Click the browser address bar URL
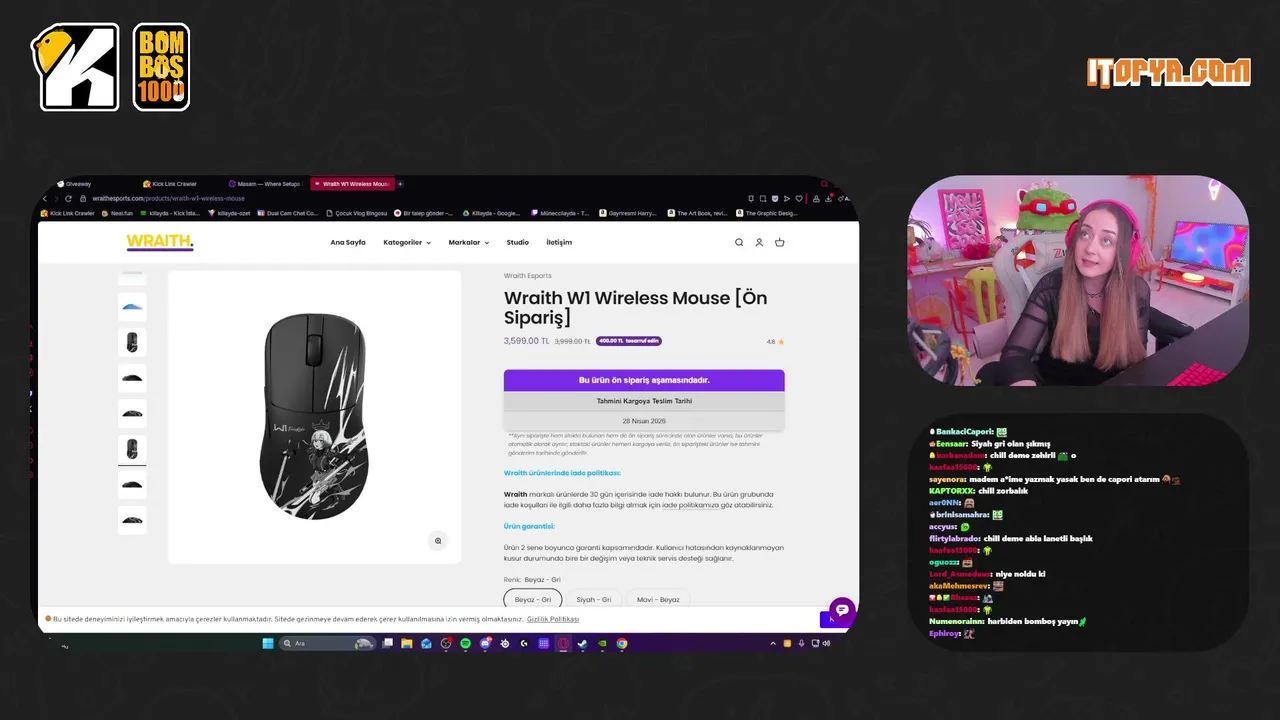Screen dimensions: 1280x720 coord(169,198)
